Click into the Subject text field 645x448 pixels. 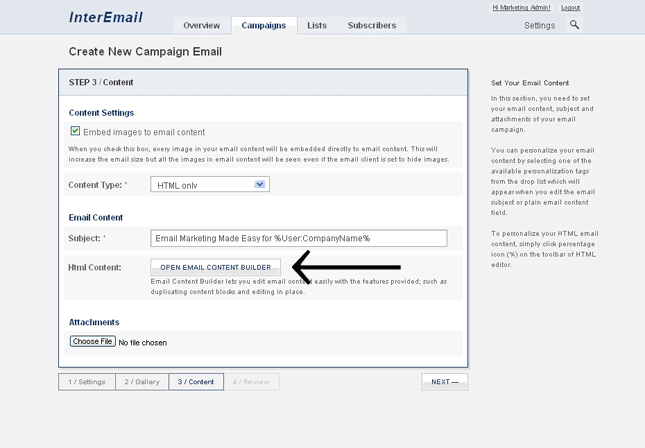299,238
